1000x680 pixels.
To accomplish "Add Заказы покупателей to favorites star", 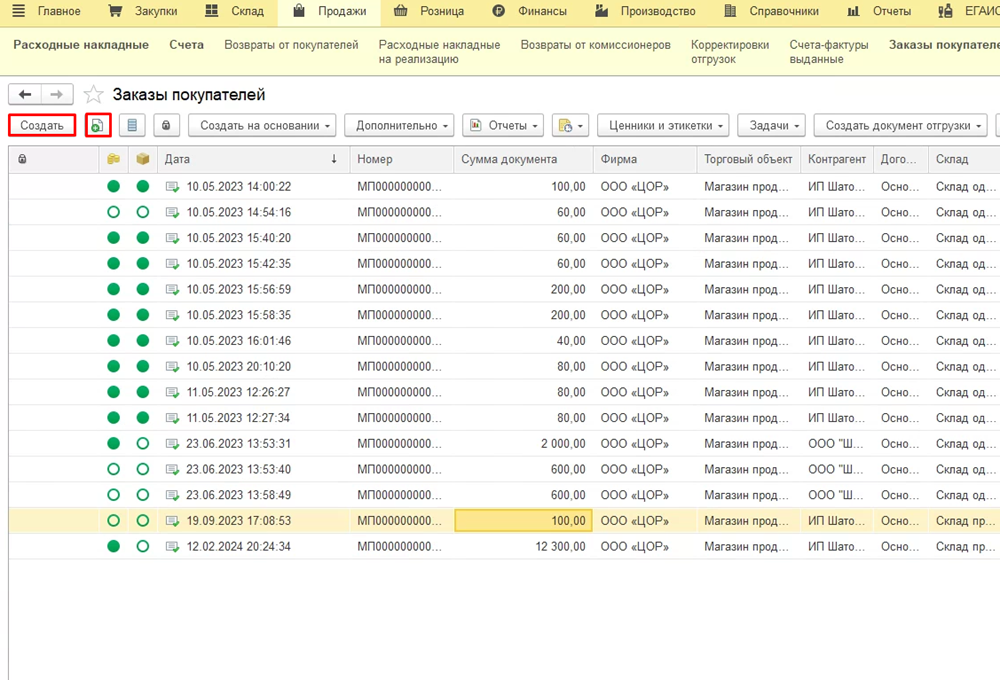I will click(x=94, y=95).
